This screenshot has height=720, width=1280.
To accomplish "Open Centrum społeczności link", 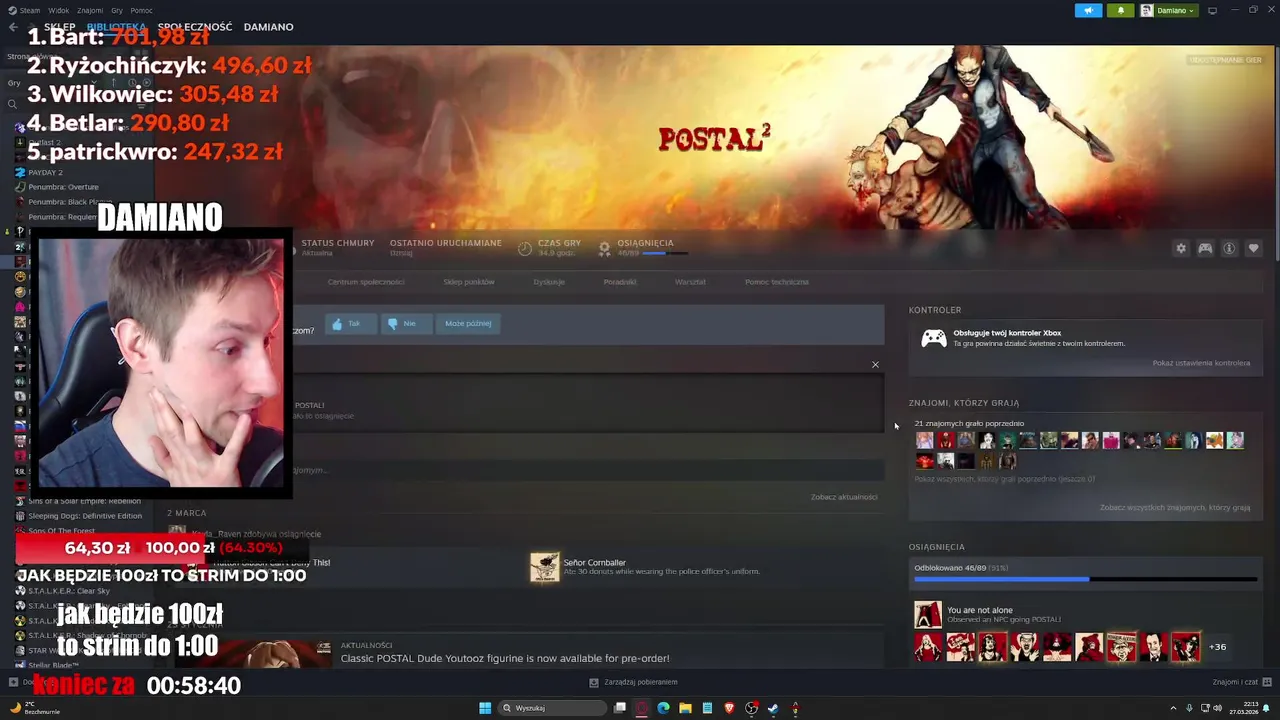I will tap(366, 282).
